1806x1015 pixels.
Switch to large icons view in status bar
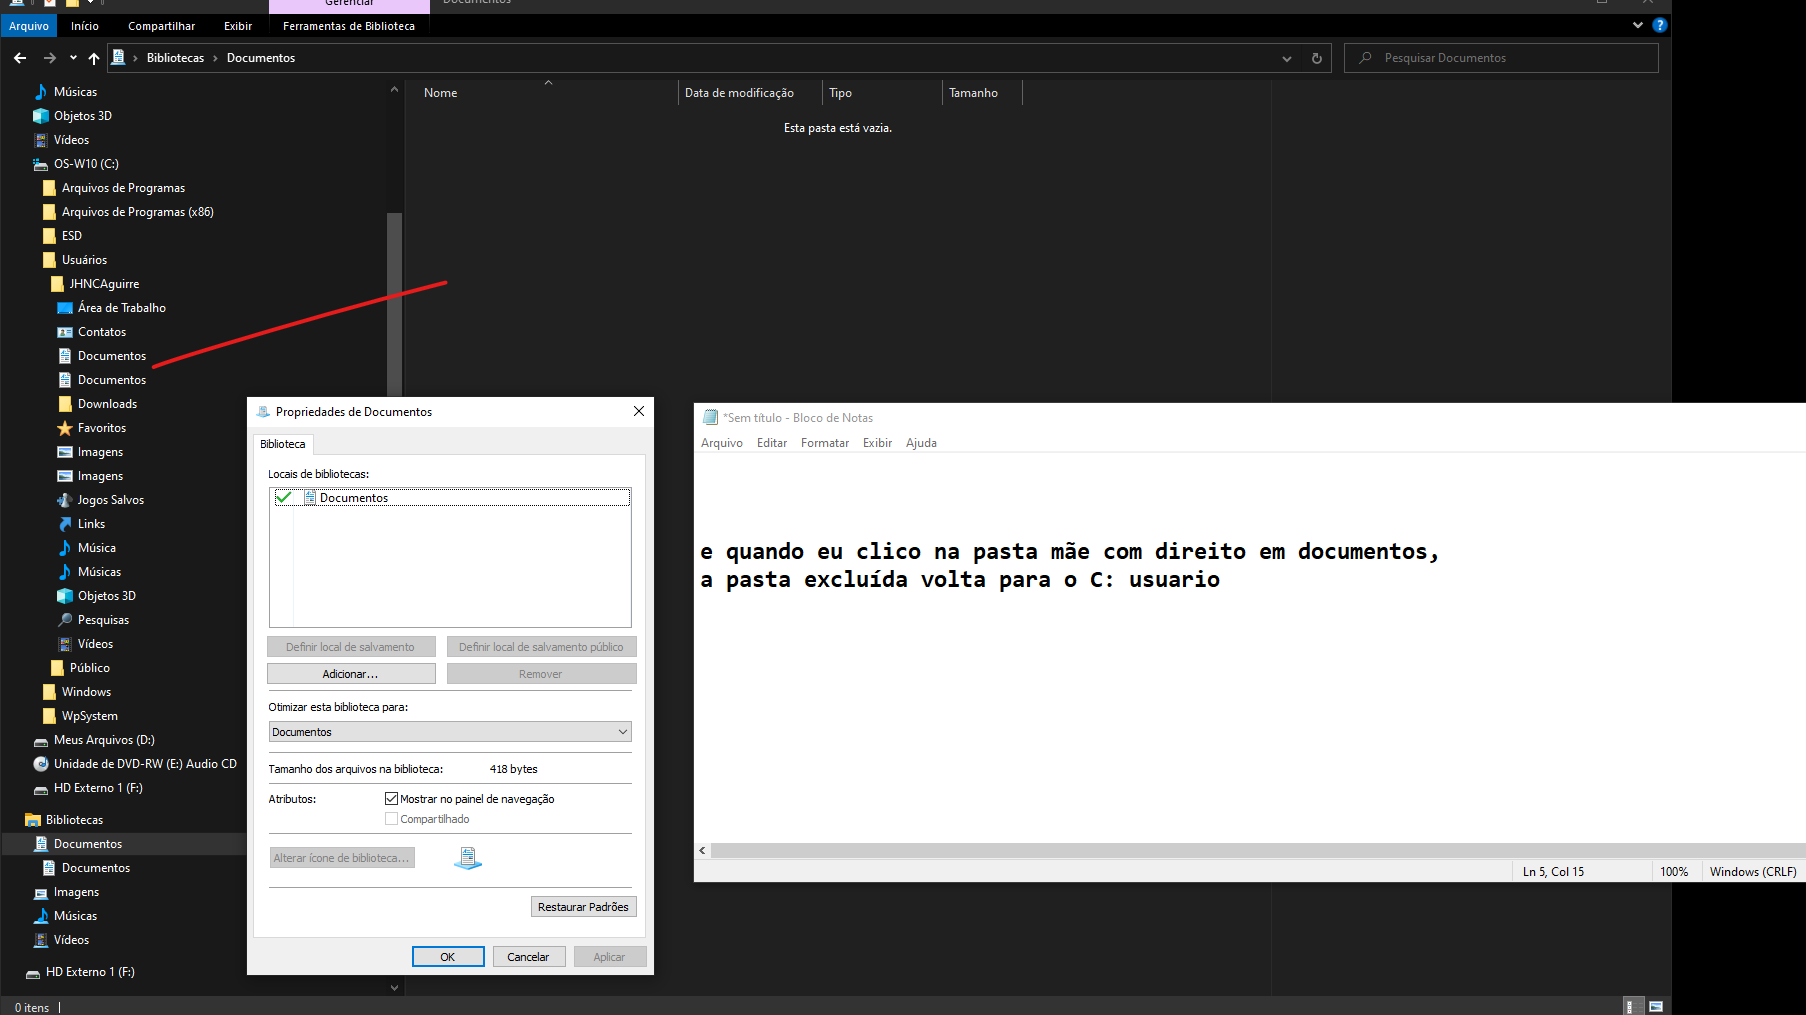1656,1006
